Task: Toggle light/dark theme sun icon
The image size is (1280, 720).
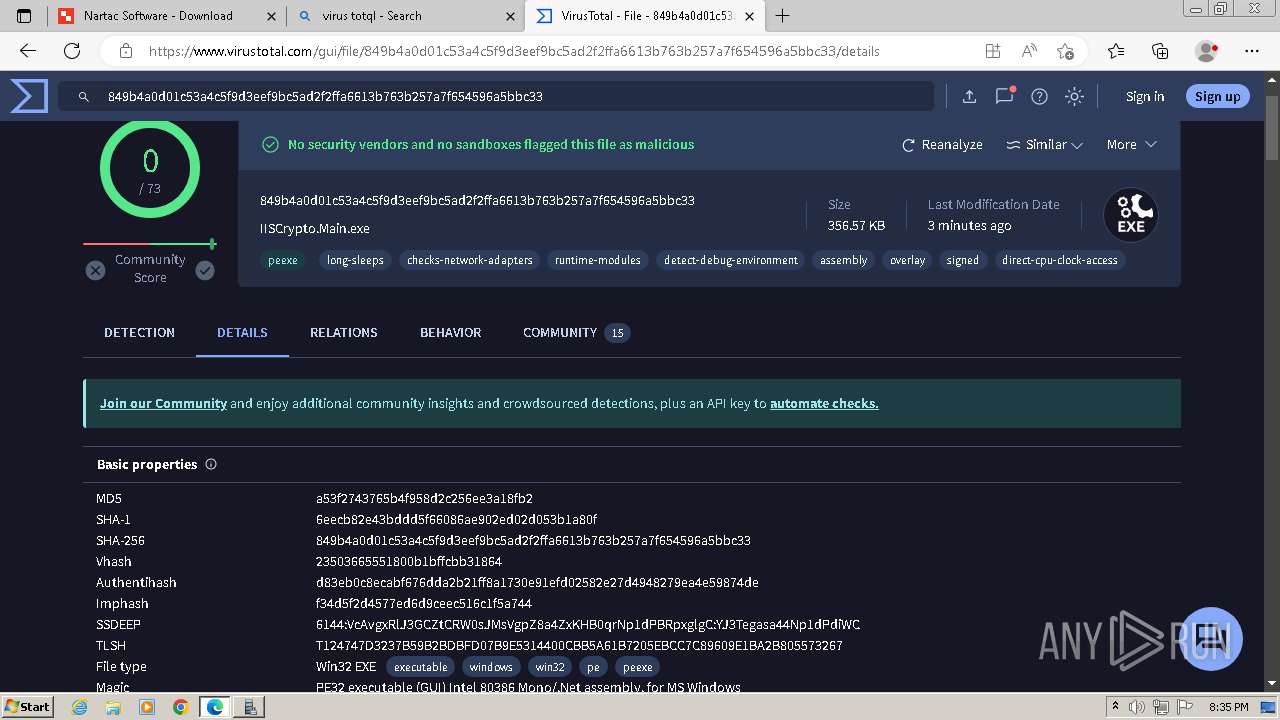Action: point(1074,96)
